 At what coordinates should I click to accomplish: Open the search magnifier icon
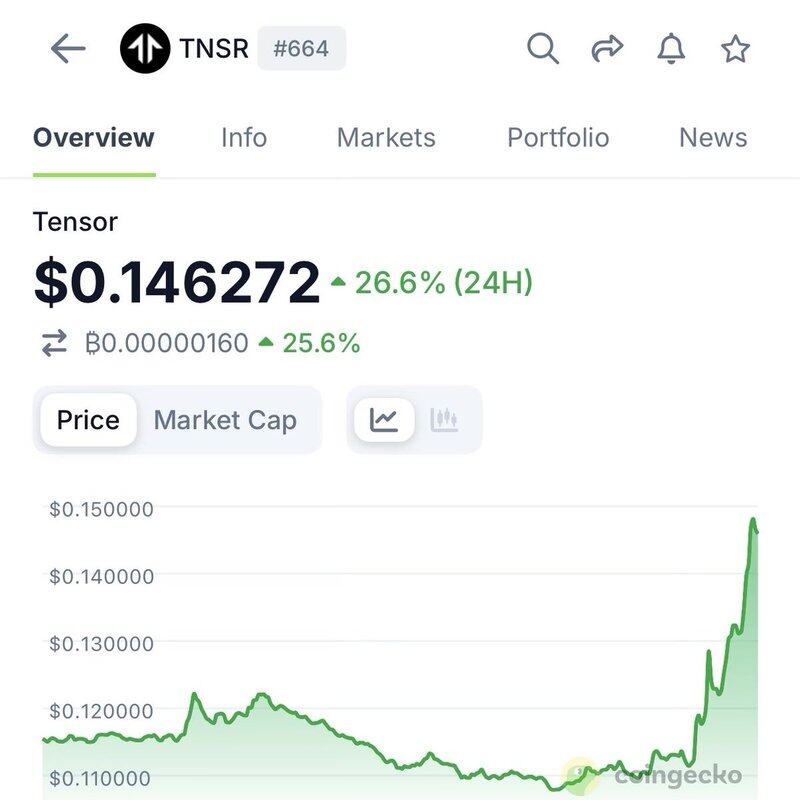tap(542, 48)
